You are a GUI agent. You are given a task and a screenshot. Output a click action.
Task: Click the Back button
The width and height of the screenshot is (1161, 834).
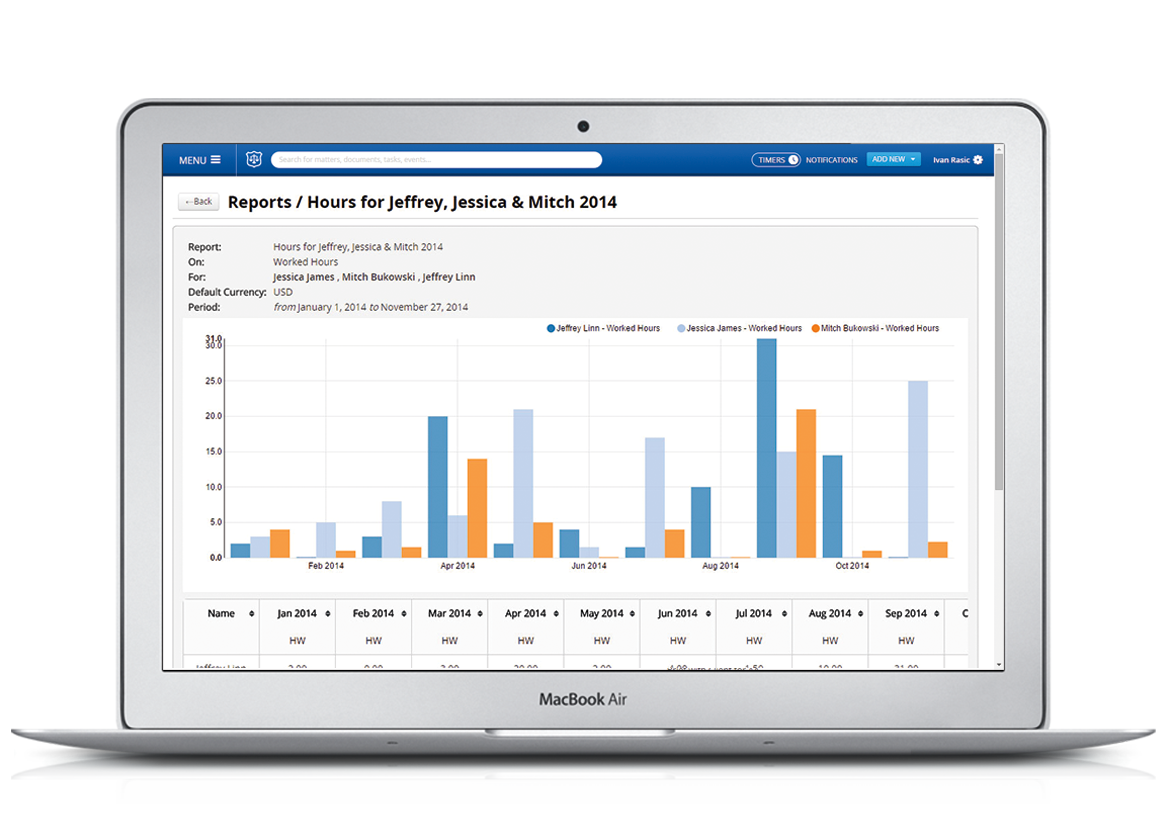pyautogui.click(x=199, y=202)
